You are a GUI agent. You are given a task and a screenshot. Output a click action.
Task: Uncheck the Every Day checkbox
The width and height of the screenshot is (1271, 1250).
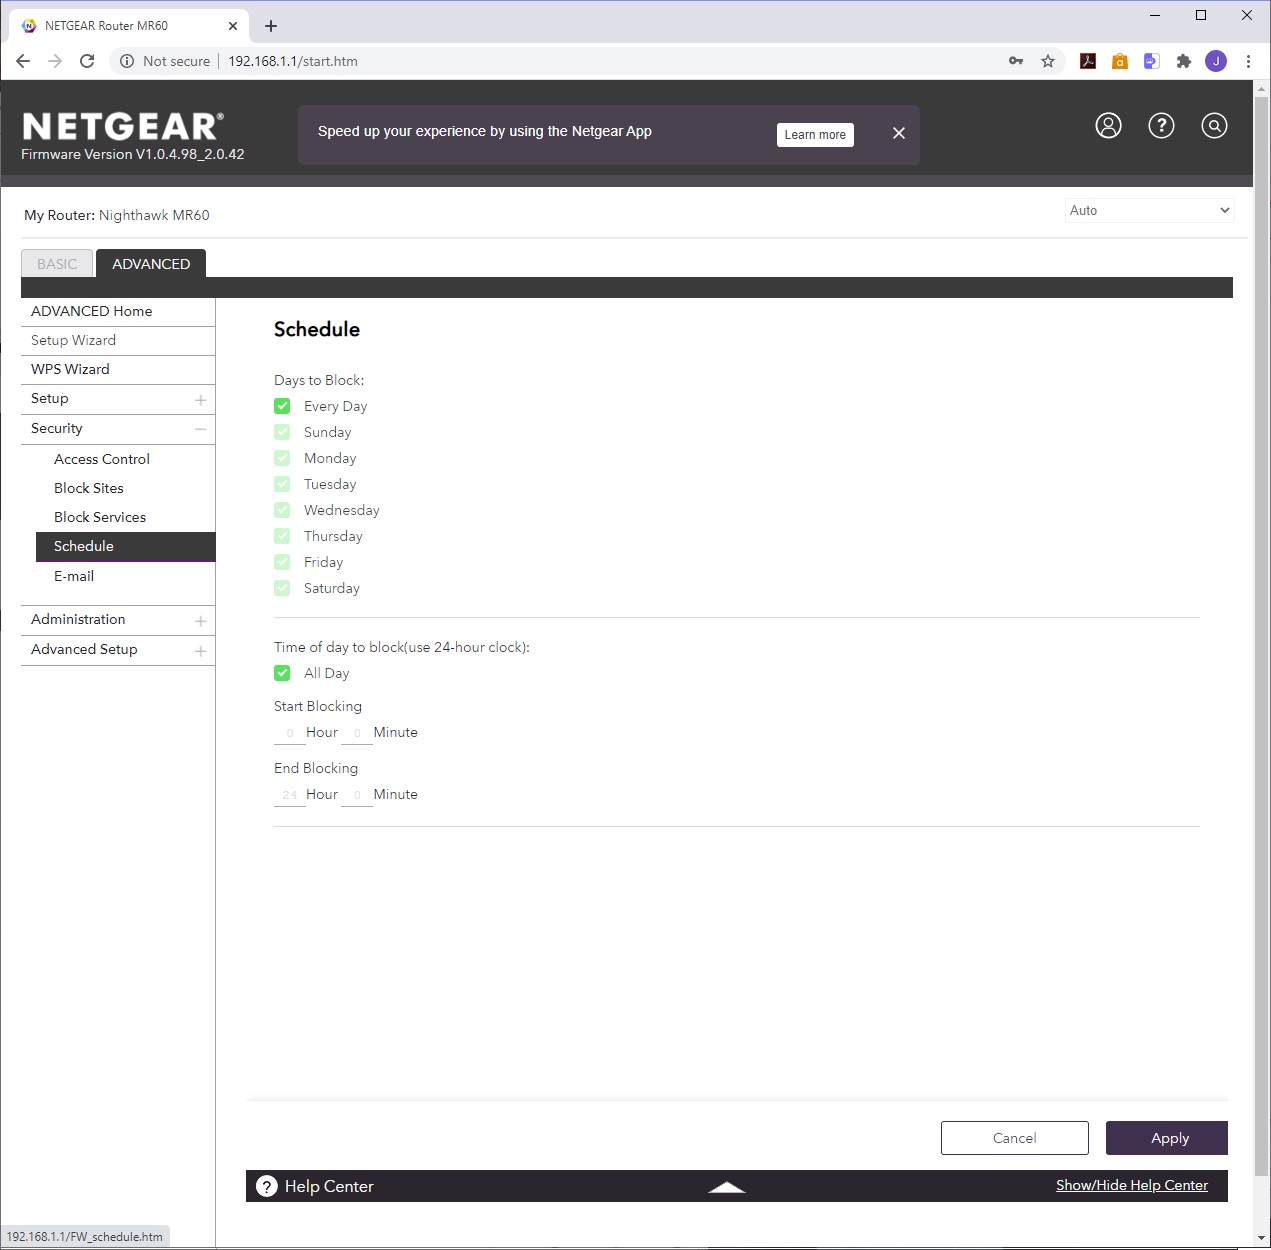282,406
